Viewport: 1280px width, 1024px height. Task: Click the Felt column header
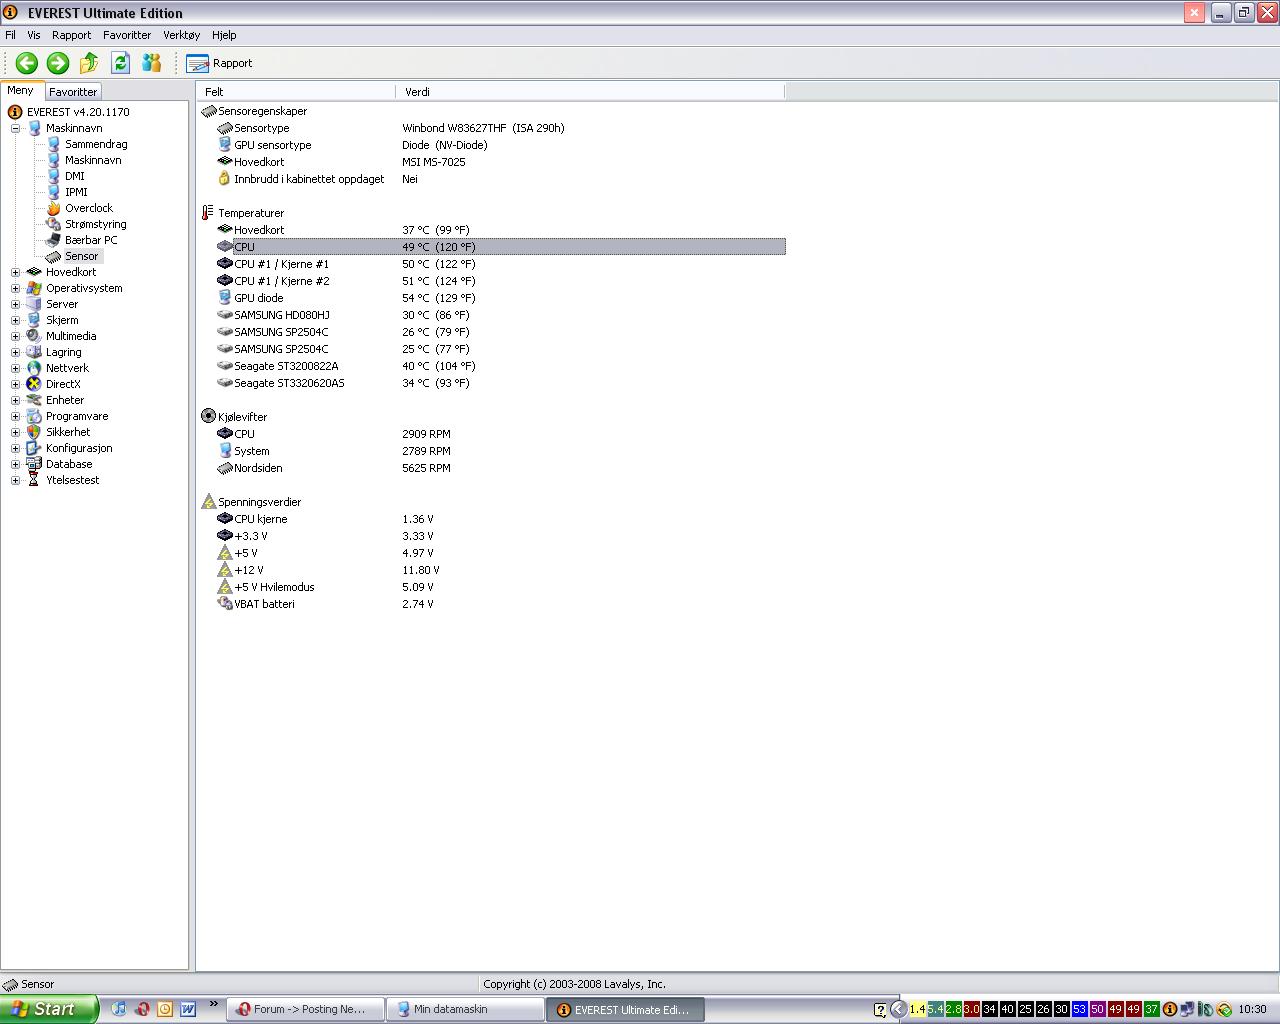296,91
